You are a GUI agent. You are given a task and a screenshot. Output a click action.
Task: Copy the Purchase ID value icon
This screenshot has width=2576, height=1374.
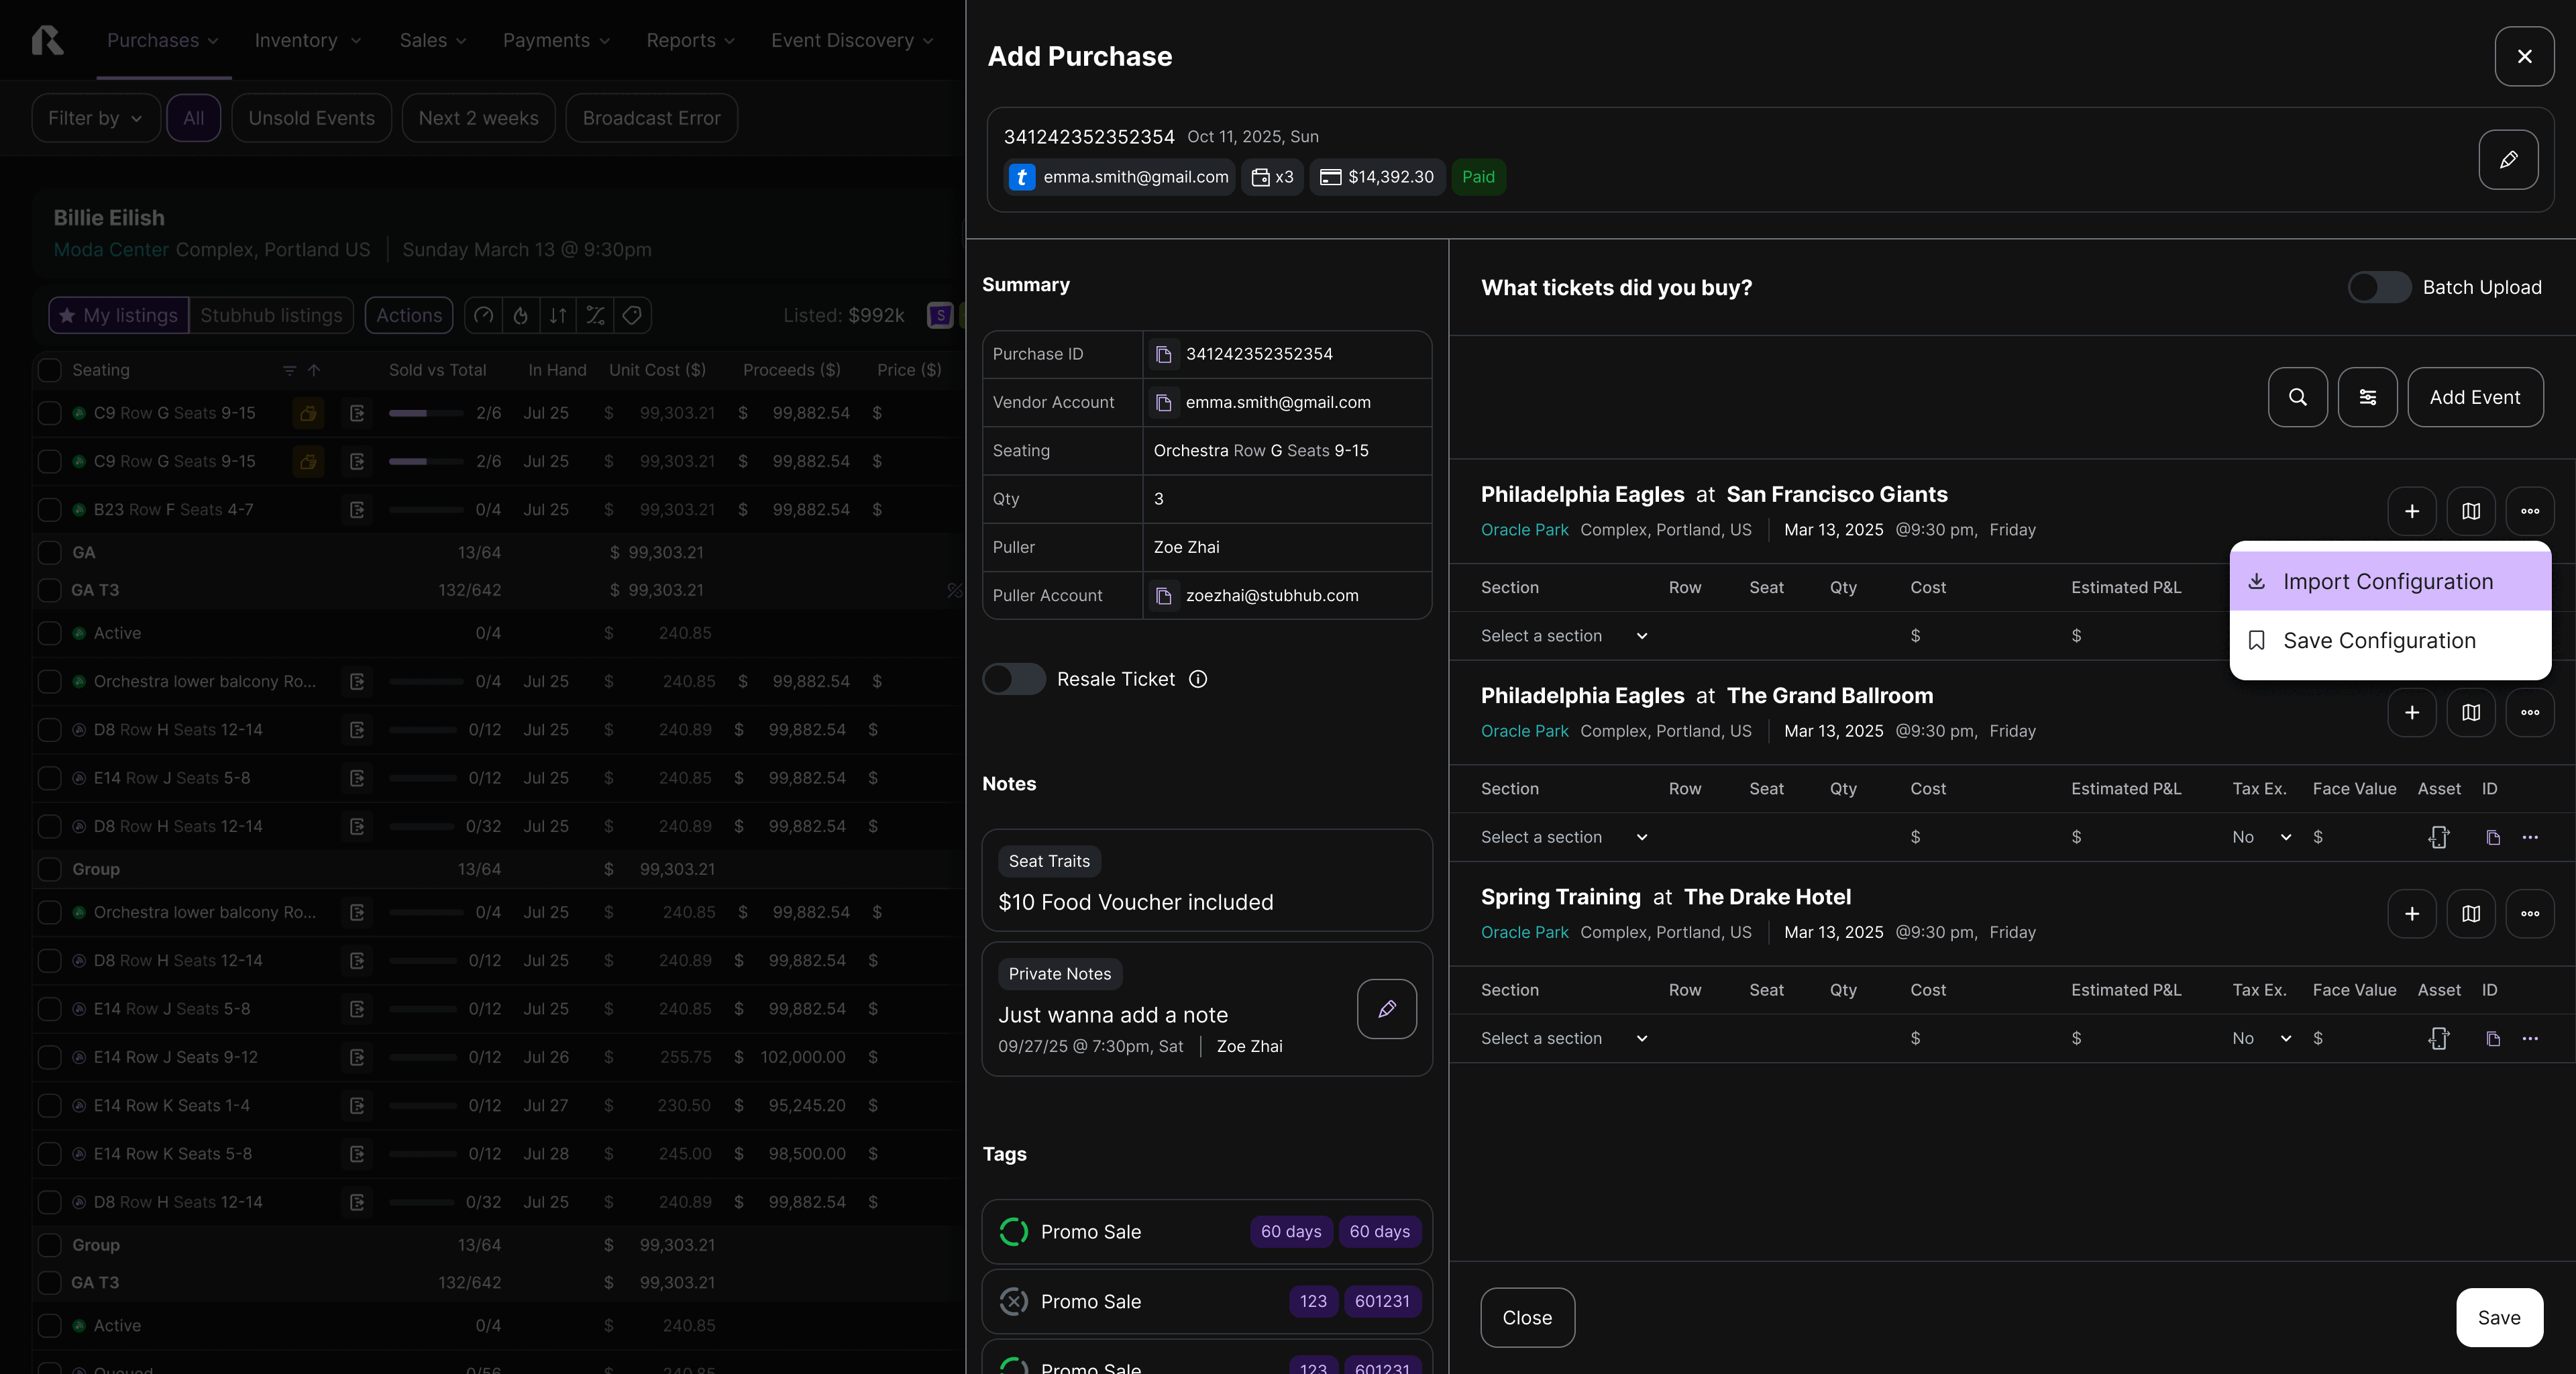1163,355
